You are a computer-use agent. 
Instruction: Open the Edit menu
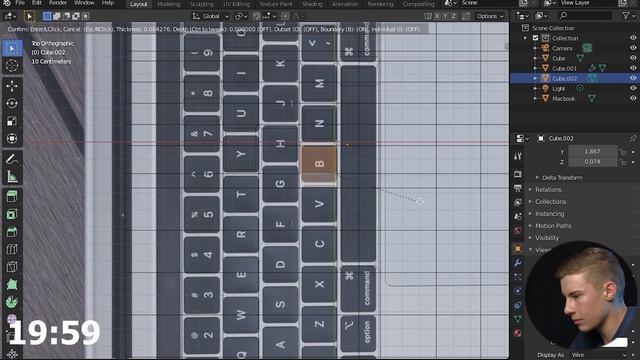pos(37,3)
